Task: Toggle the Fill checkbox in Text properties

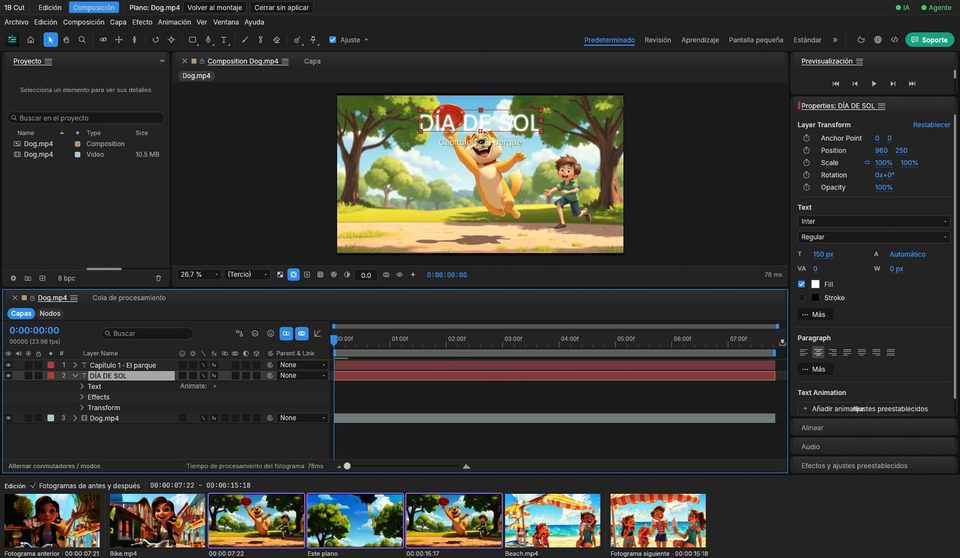Action: pos(801,284)
